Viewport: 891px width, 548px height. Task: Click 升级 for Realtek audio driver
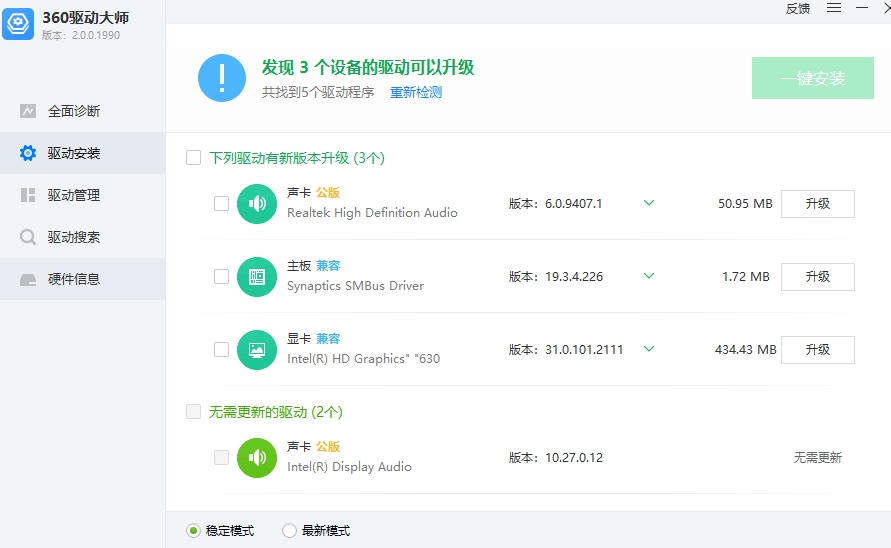[x=818, y=204]
